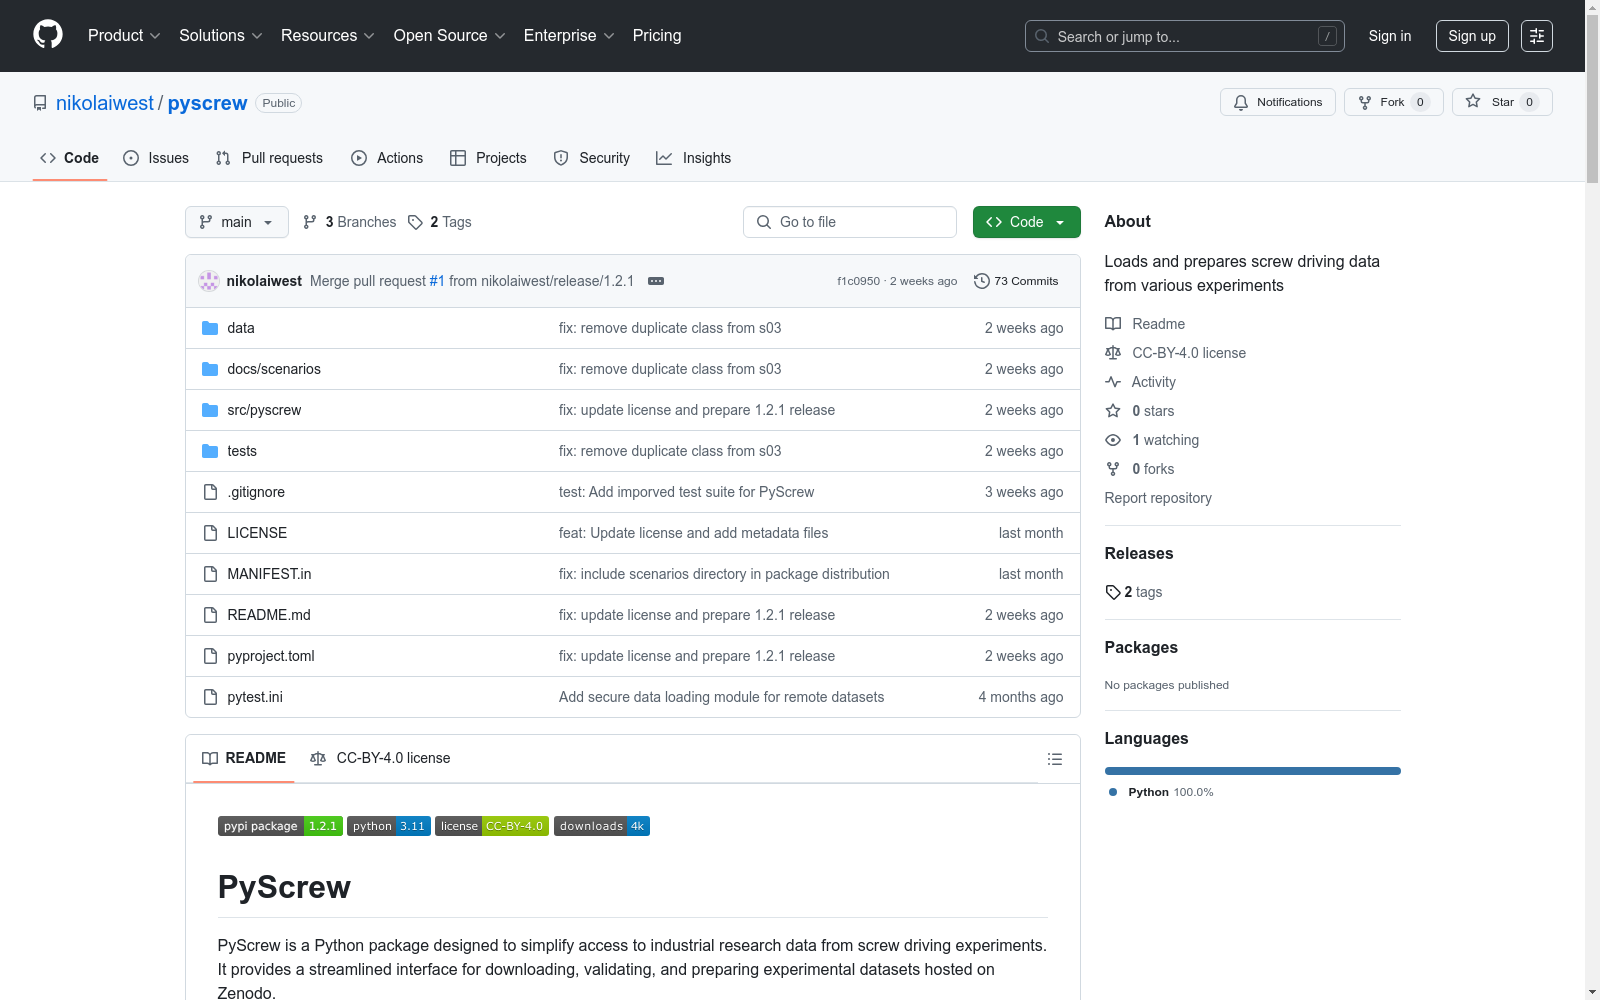This screenshot has height=1000, width=1600.
Task: Open the Pull requests tab
Action: tap(269, 158)
